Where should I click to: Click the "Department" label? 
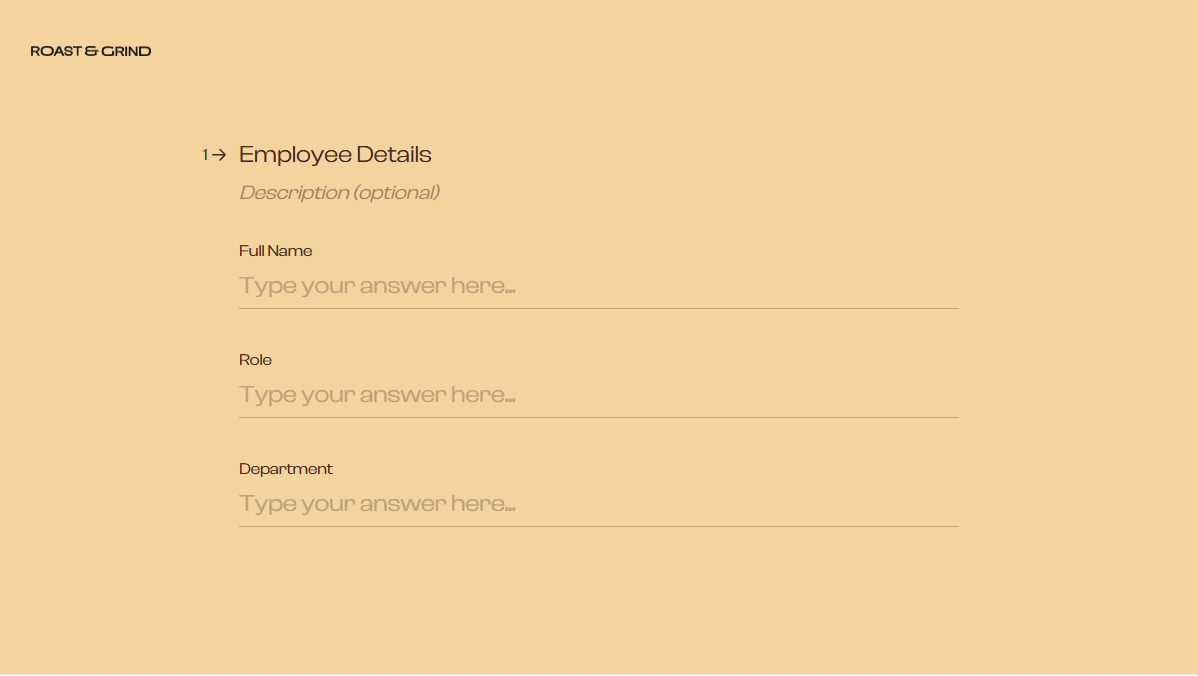tap(286, 468)
